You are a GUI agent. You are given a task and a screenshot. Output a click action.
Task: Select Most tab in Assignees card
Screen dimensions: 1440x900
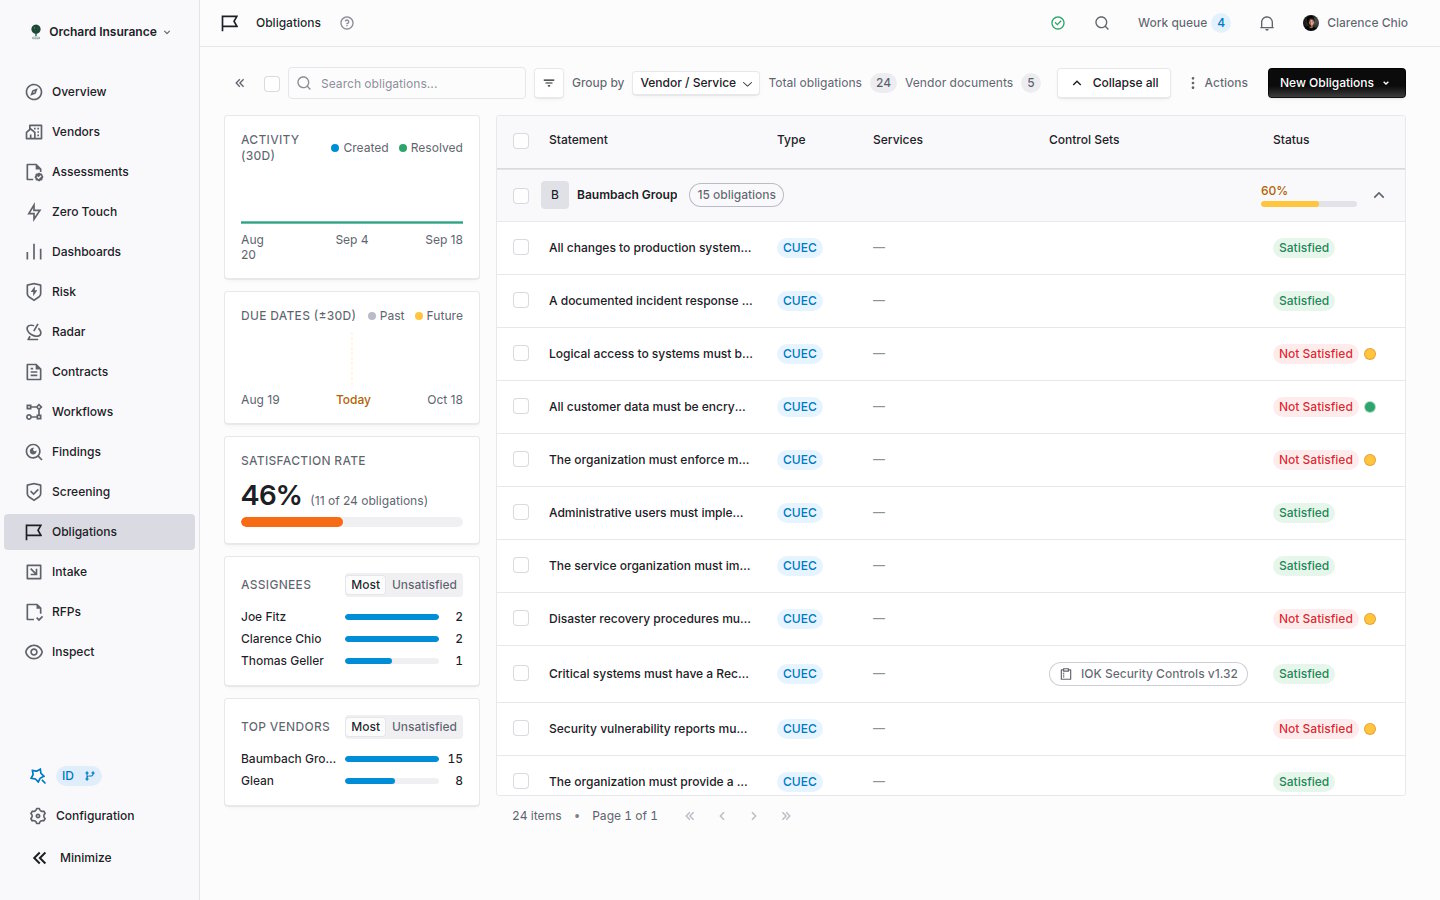365,585
